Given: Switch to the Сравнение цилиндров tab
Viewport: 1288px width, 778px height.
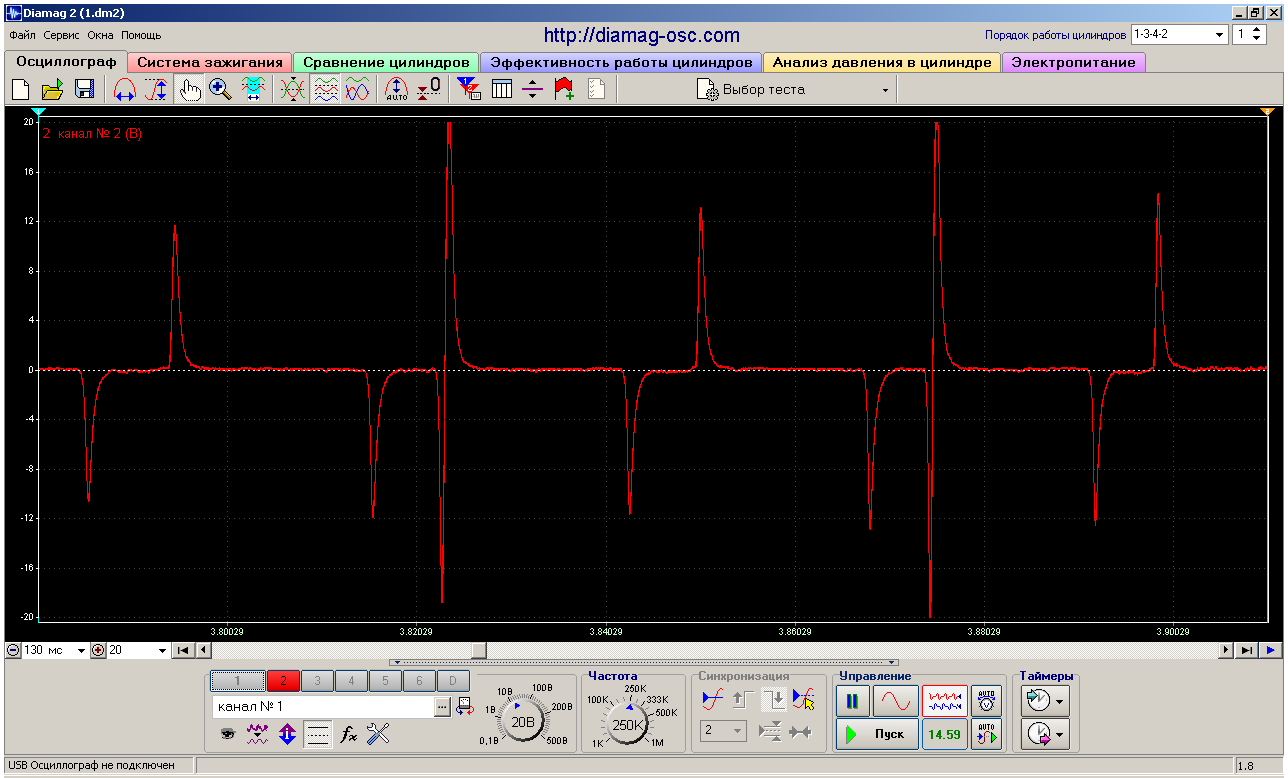Looking at the screenshot, I should (386, 62).
